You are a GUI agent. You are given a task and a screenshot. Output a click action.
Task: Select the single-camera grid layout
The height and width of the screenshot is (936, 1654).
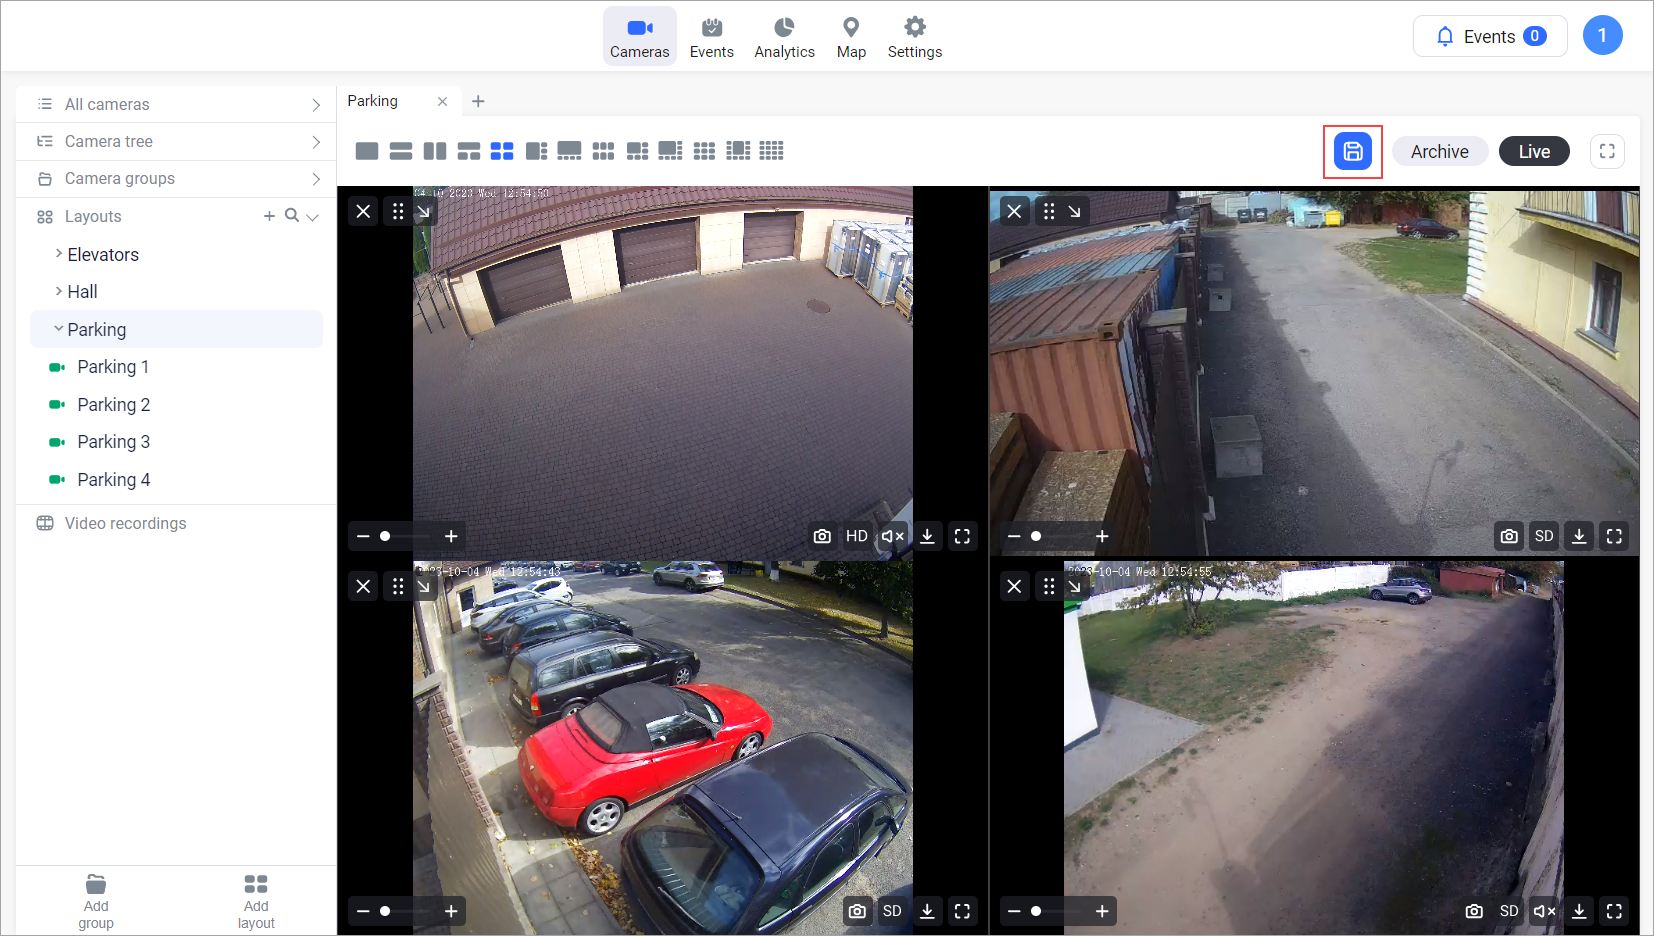[x=367, y=151]
